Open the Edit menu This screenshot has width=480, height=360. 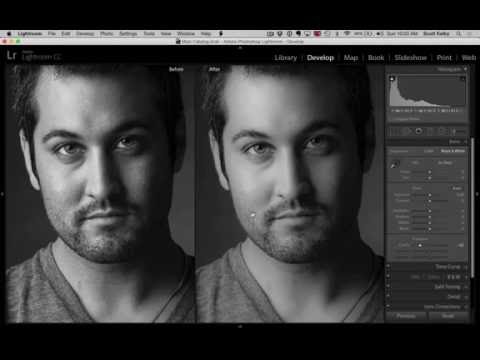(x=66, y=34)
